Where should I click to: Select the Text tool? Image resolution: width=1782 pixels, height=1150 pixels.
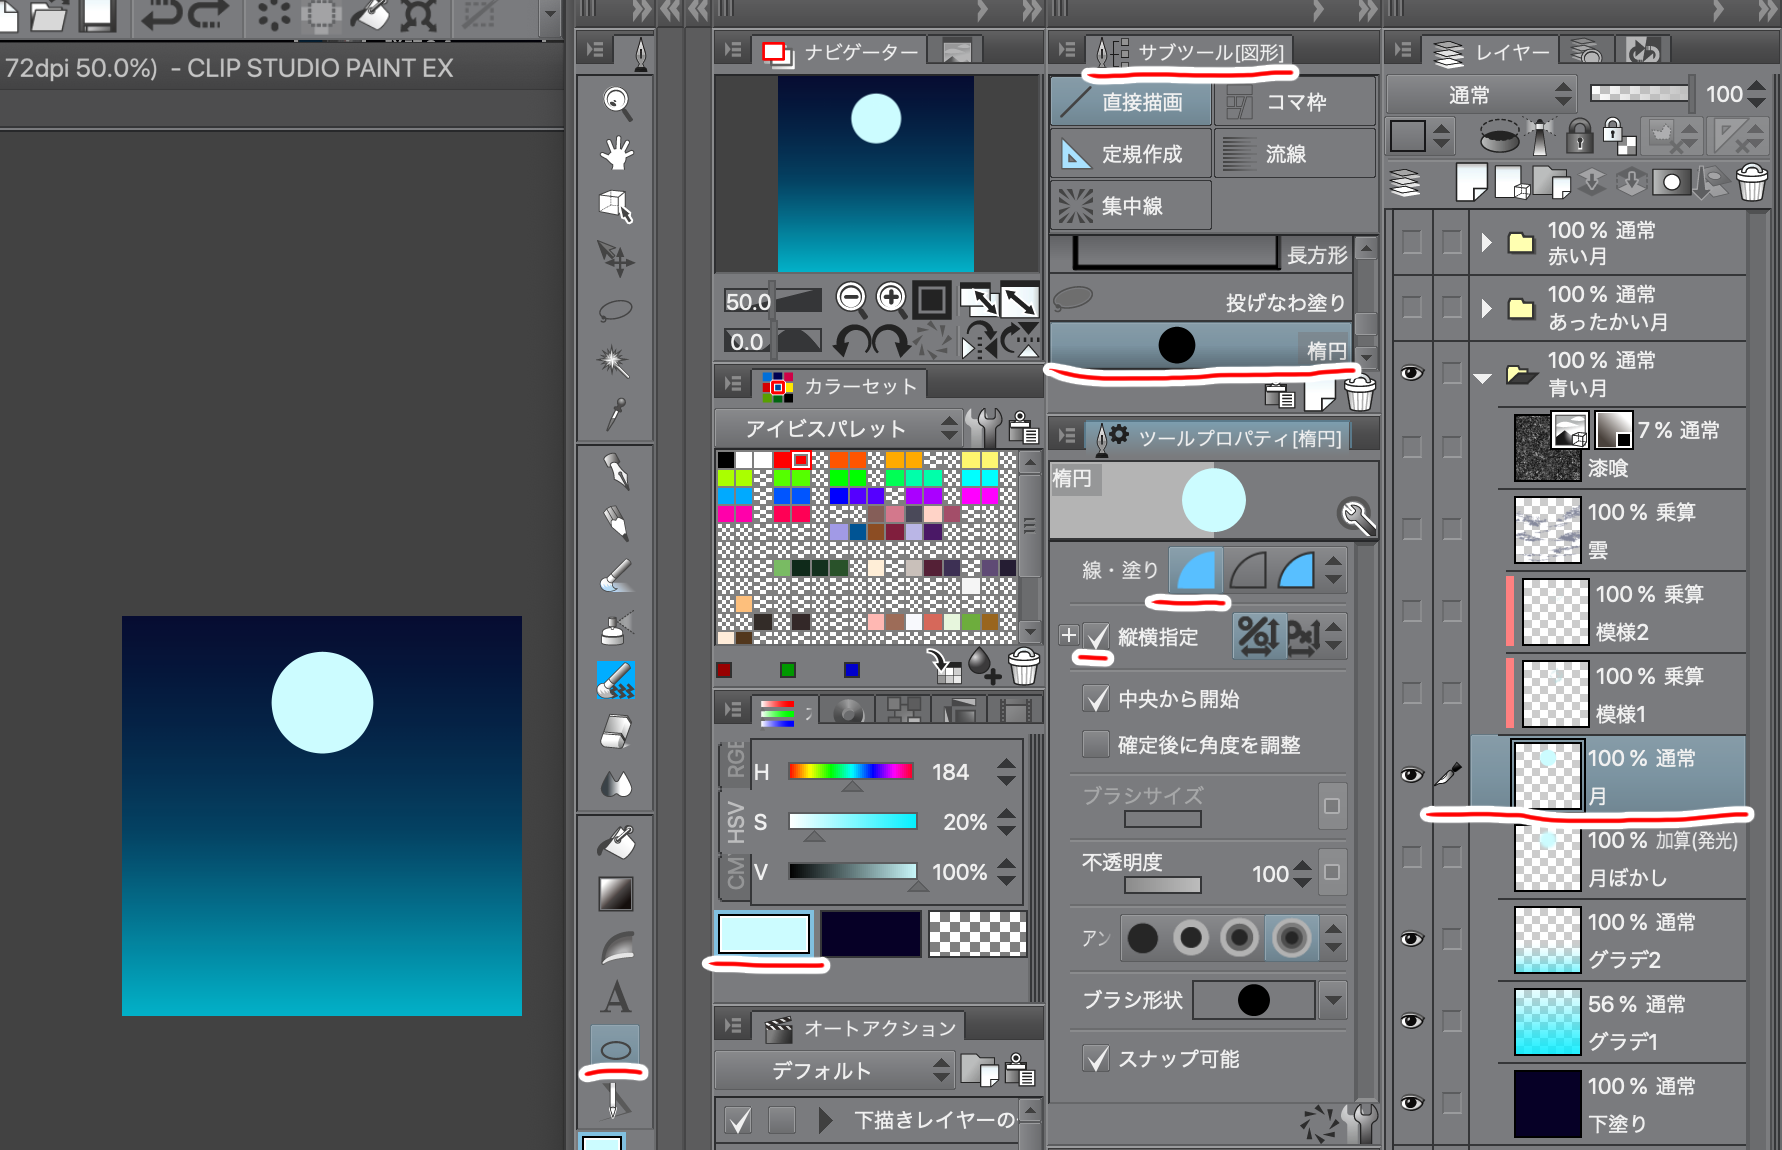pos(616,997)
